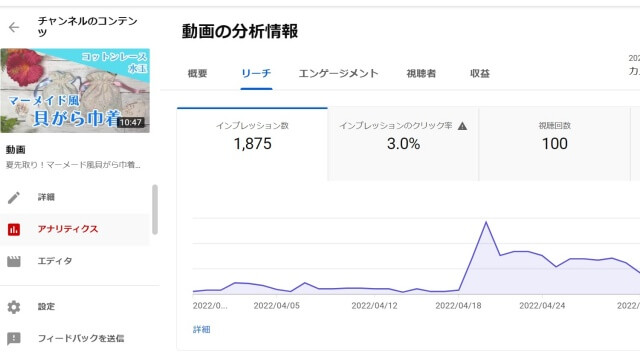Open the 概要 tab
The height and width of the screenshot is (360, 640).
point(198,73)
